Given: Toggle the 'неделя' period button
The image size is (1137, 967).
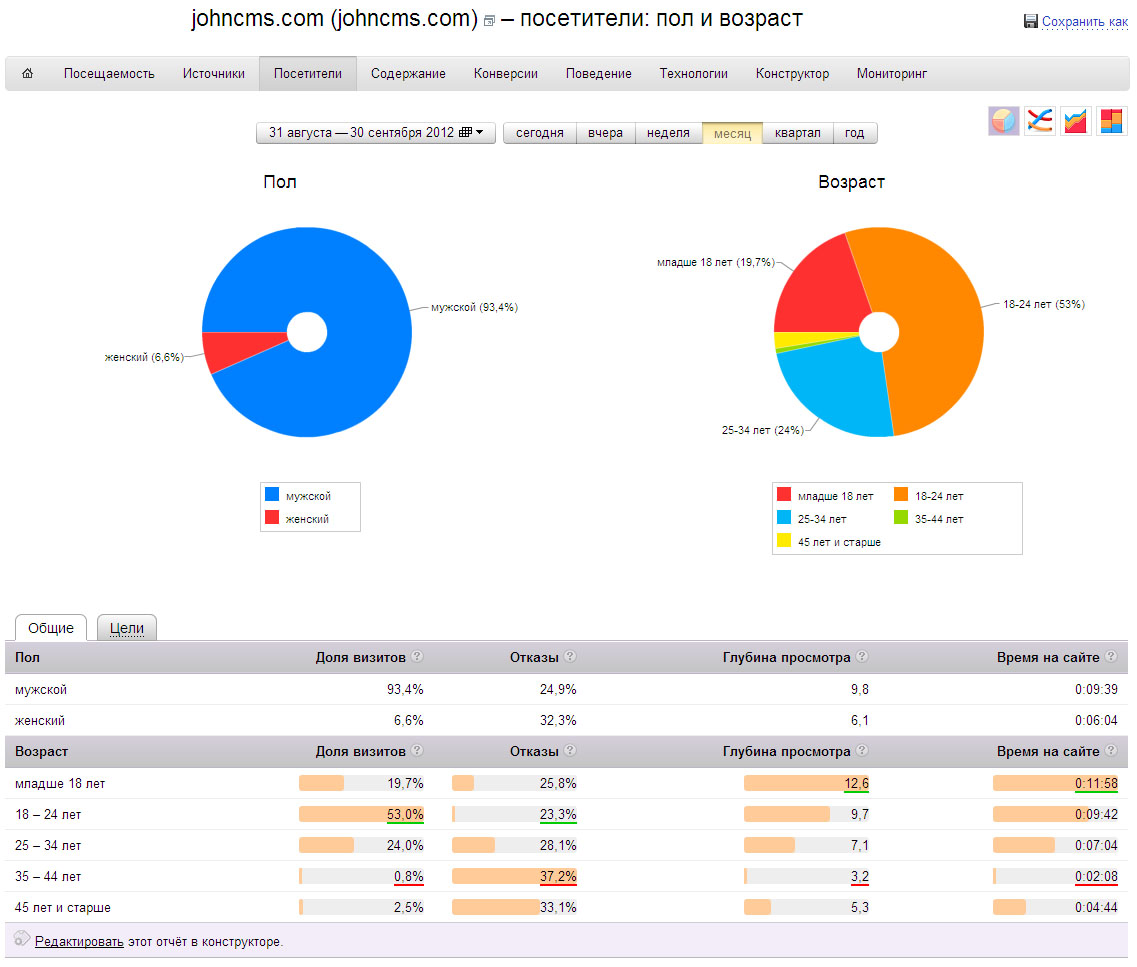Looking at the screenshot, I should pos(668,133).
